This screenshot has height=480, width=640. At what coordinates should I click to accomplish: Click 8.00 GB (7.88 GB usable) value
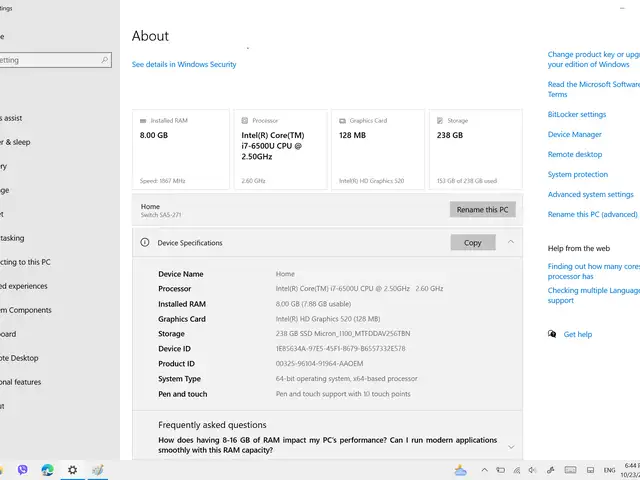pos(313,304)
